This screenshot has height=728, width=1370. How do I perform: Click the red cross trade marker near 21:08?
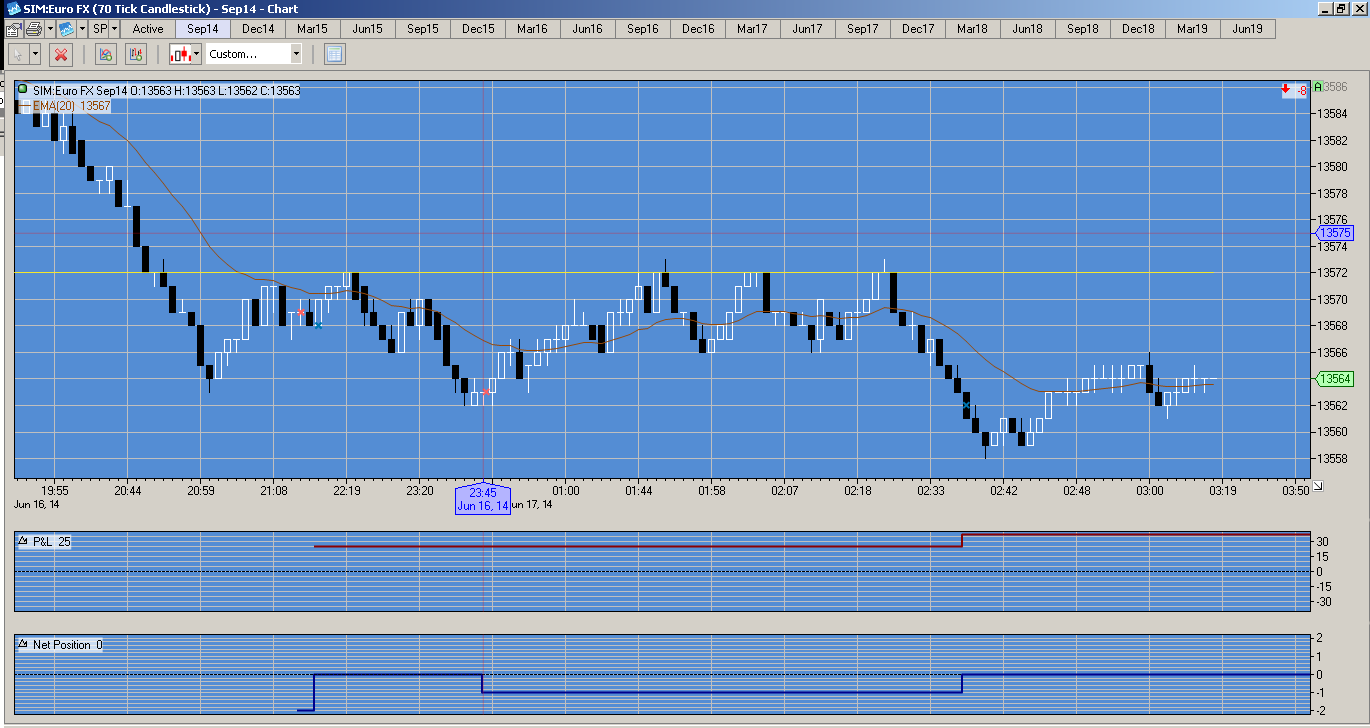point(301,313)
